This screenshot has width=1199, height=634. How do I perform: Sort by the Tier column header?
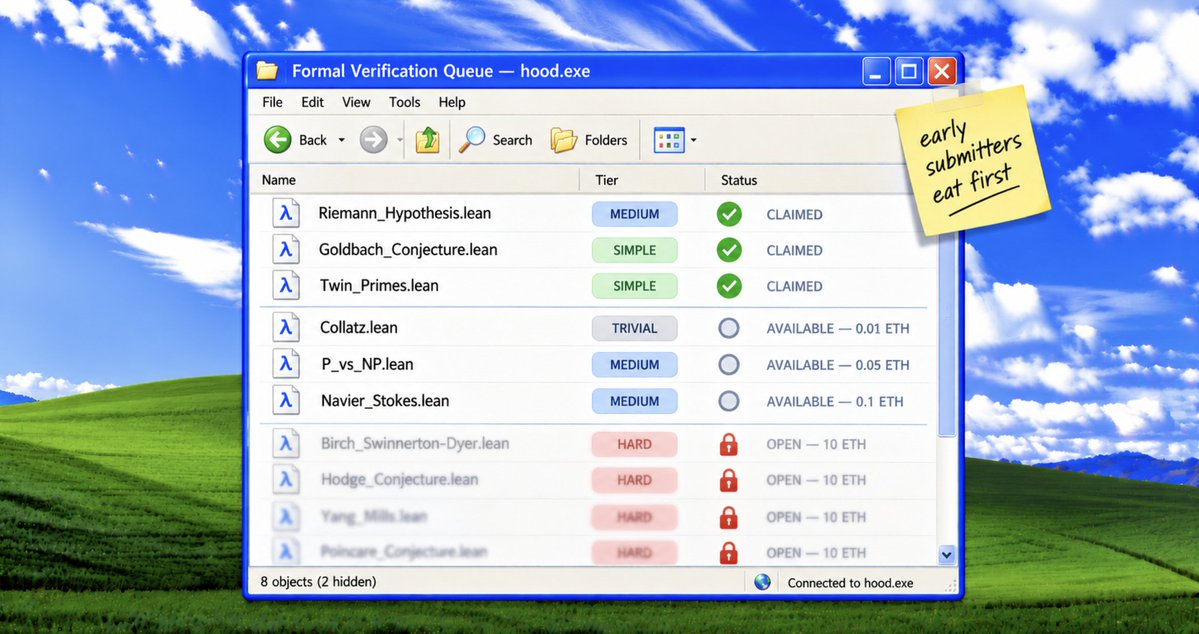642,180
